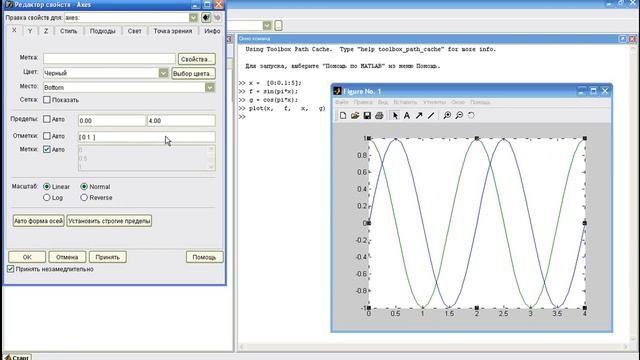The image size is (640, 360).
Task: Click the lower limit field '0.00'
Action: pos(112,120)
